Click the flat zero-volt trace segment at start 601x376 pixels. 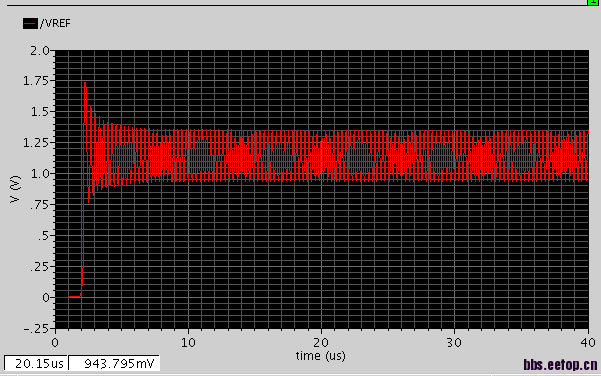[x=67, y=297]
